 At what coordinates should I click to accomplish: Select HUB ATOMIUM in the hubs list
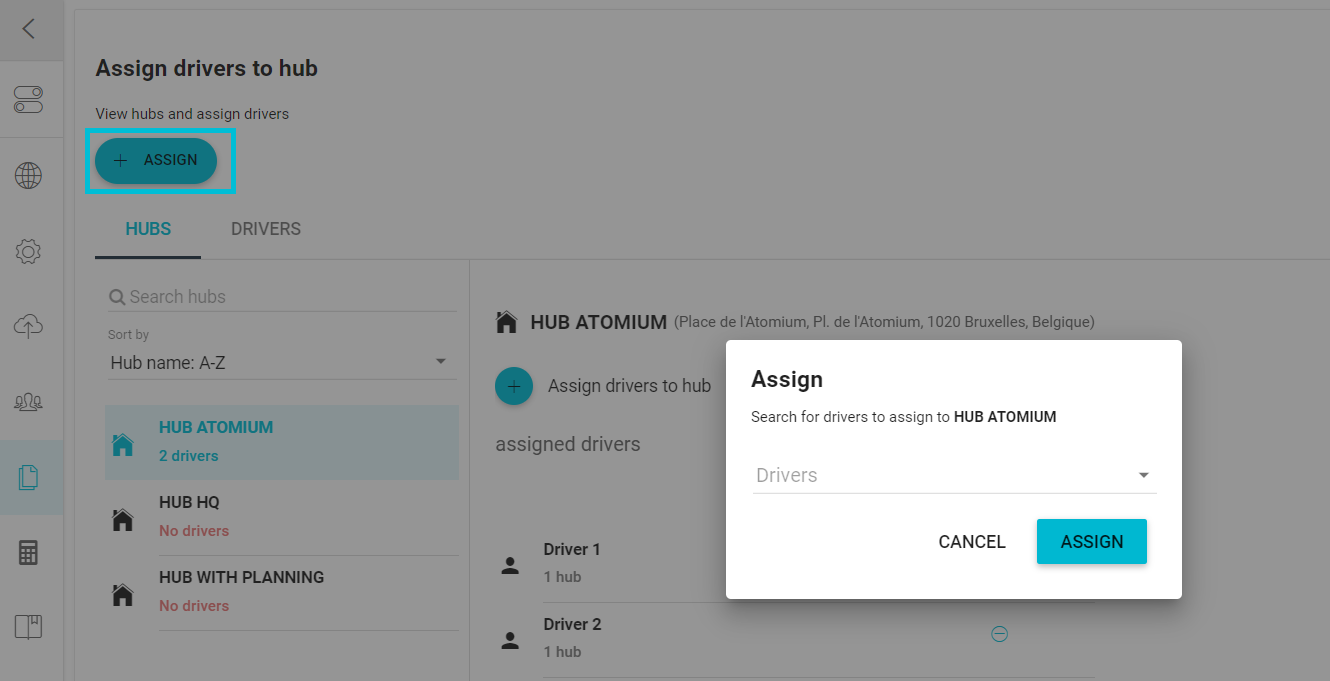[282, 442]
